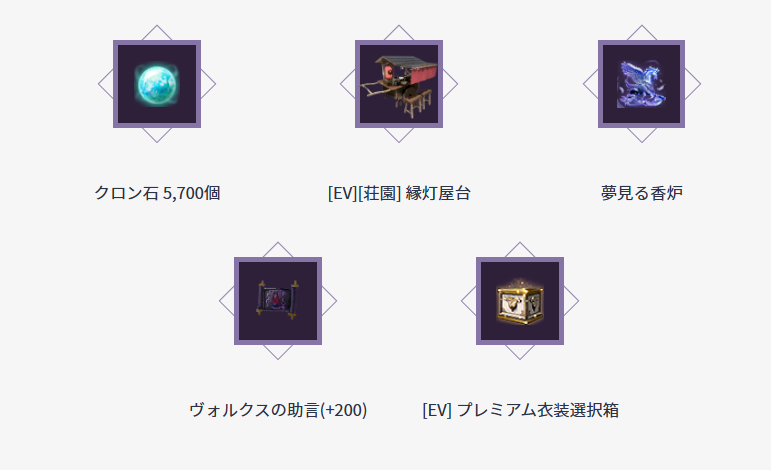Click the turquoise Cron Stone orb icon
Viewport: 771px width, 470px height.
[157, 84]
